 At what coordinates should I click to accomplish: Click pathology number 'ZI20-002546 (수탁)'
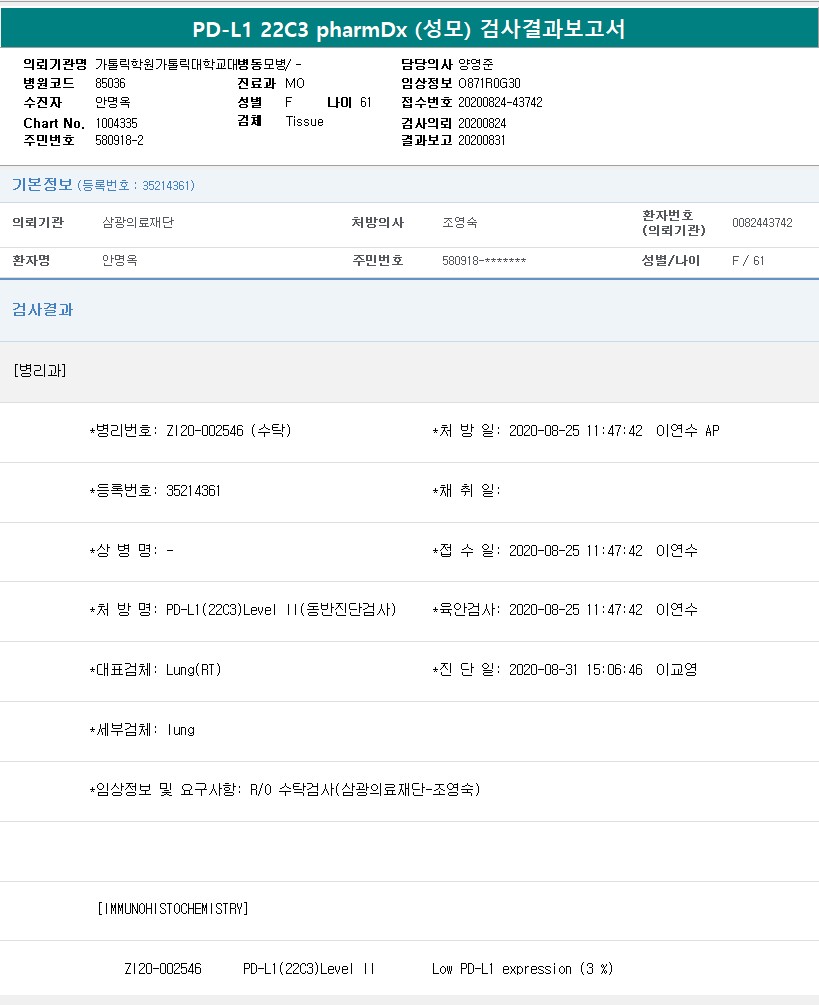(229, 431)
